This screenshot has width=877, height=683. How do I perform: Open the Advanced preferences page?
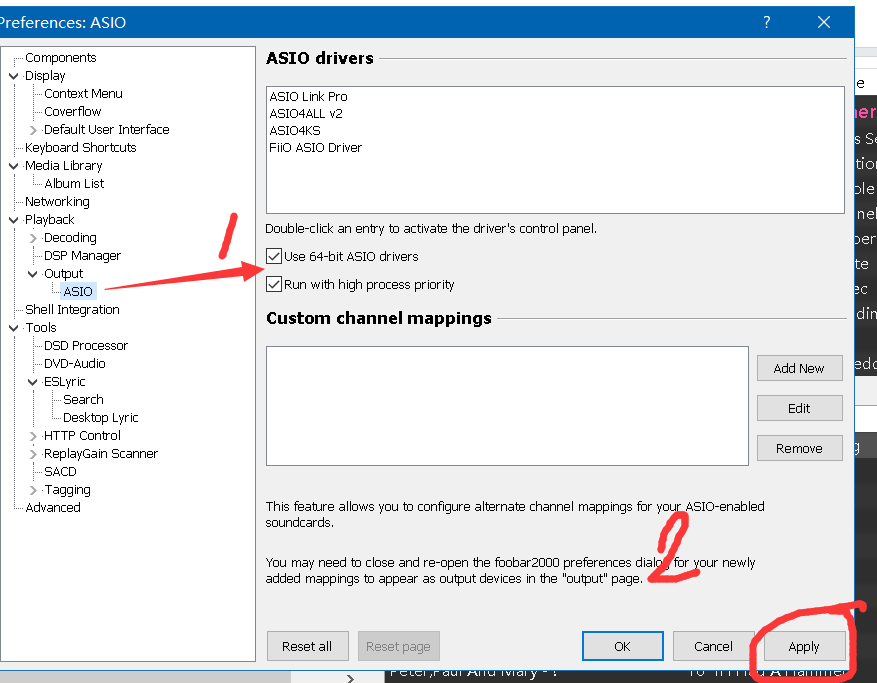(x=53, y=507)
